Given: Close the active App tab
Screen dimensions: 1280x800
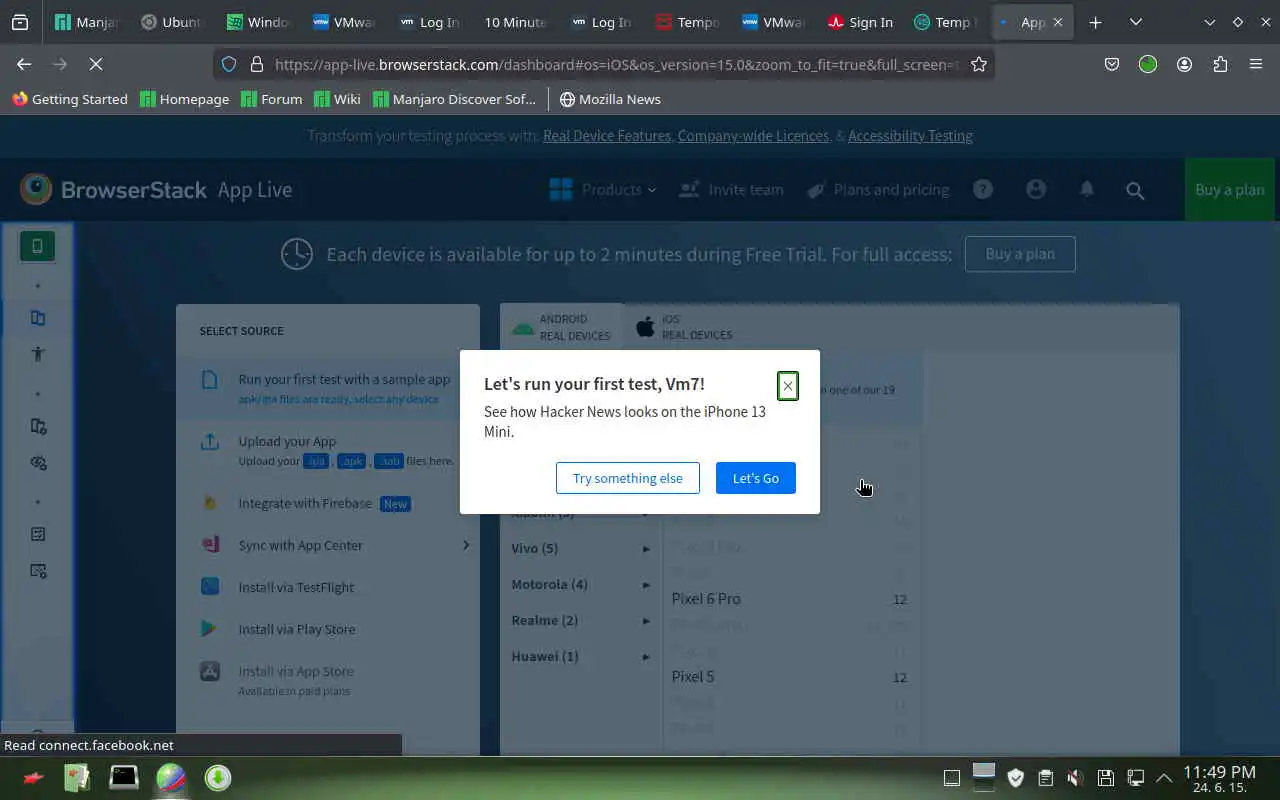Looking at the screenshot, I should click(x=1058, y=22).
